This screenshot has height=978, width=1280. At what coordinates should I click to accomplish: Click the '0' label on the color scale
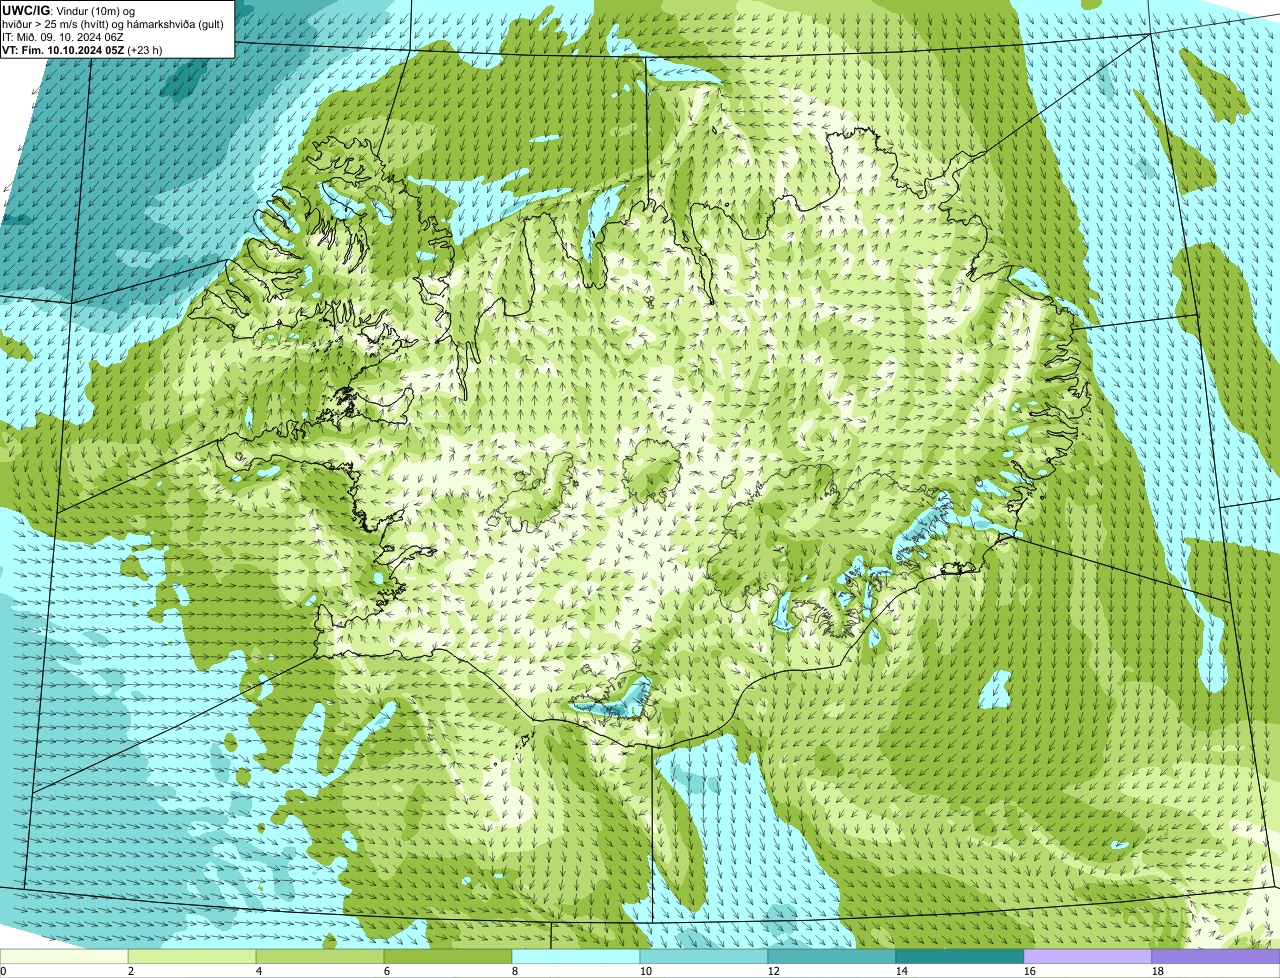[x=3, y=971]
